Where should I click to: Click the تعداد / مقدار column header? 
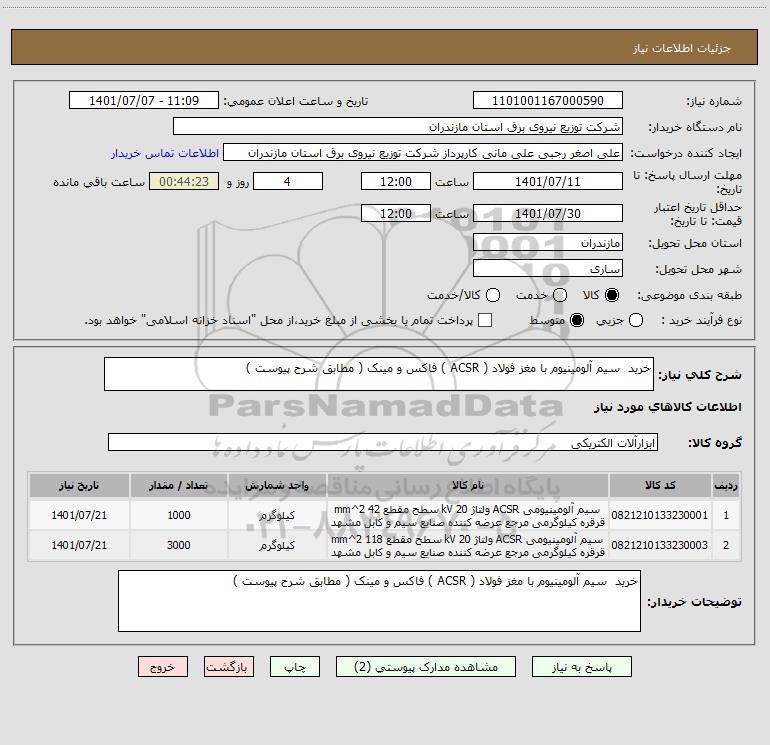point(178,486)
